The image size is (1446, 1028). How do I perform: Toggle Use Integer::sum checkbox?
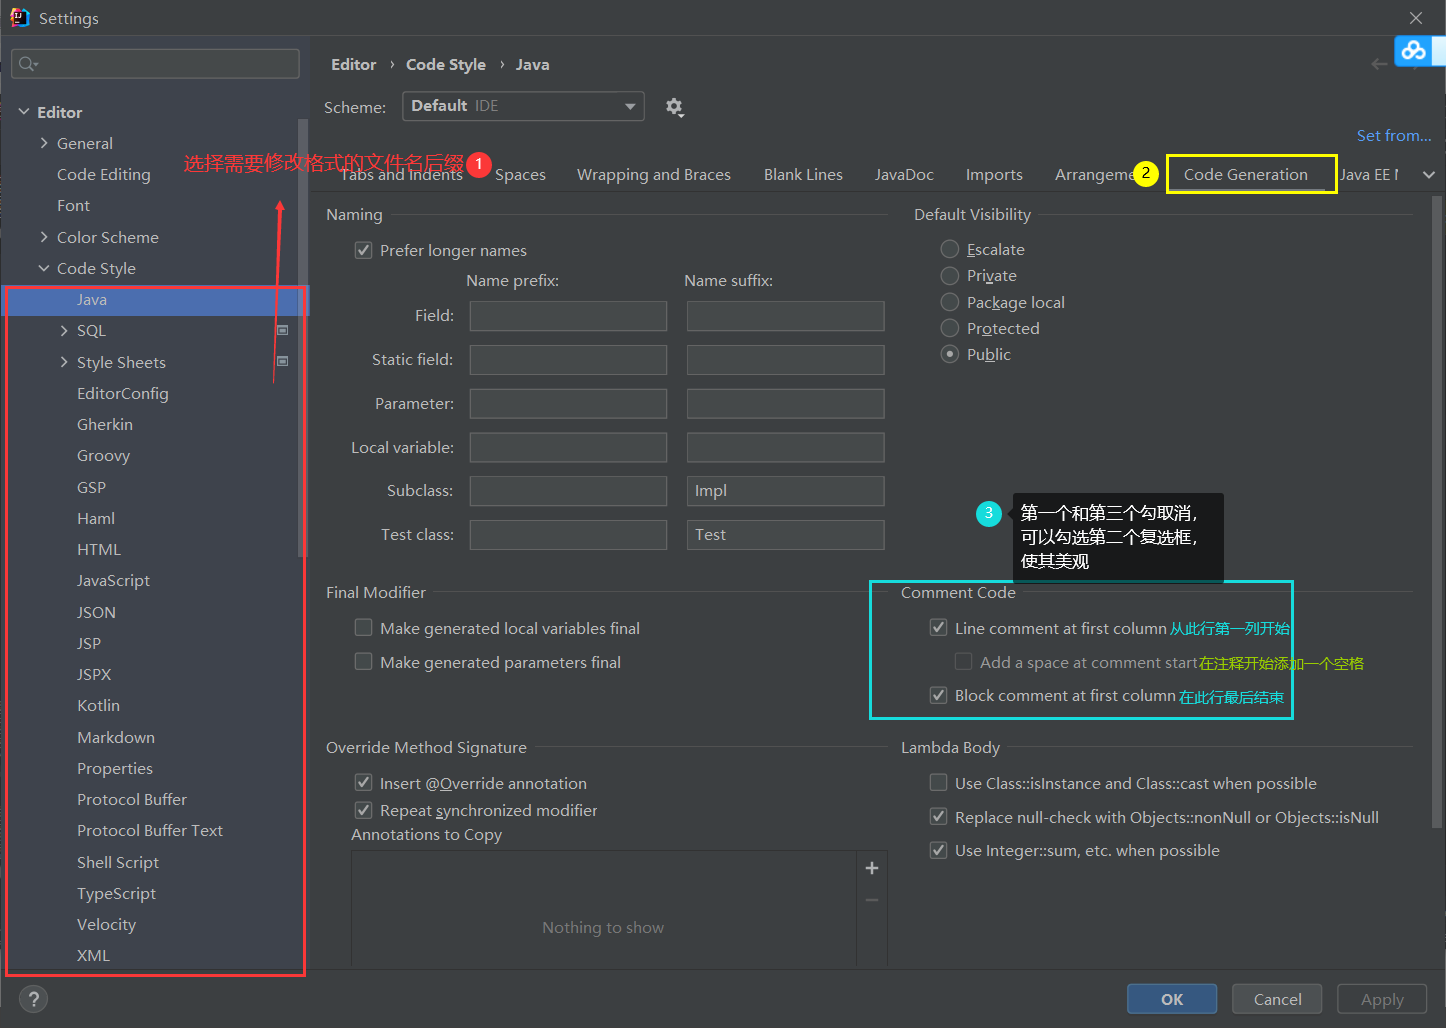(x=938, y=850)
